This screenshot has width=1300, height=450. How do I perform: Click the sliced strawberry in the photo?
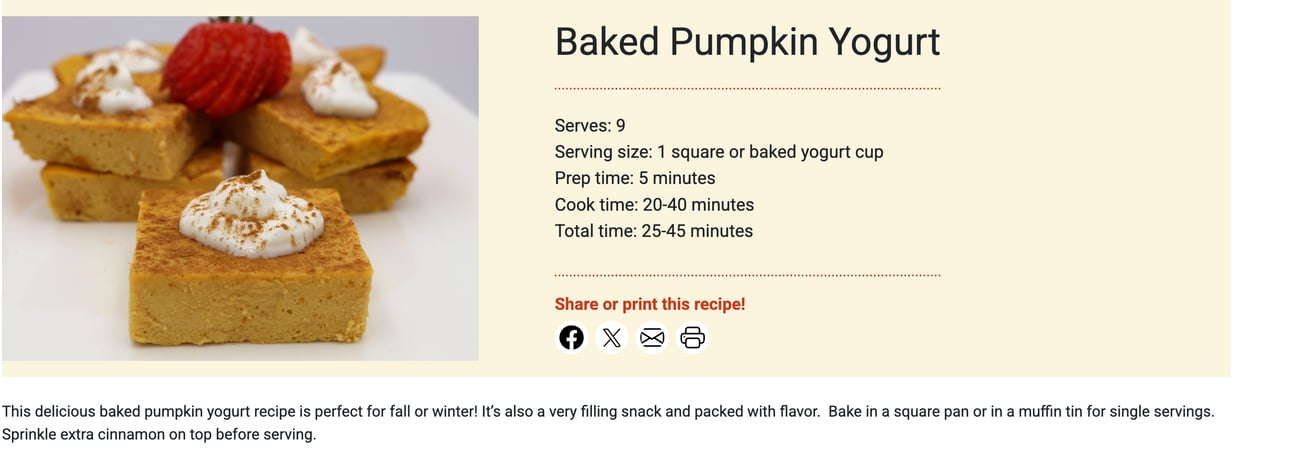click(226, 67)
